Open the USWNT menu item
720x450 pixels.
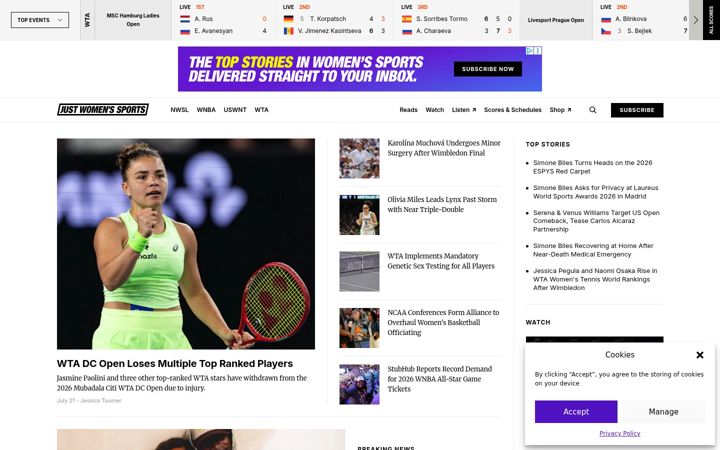click(x=235, y=110)
